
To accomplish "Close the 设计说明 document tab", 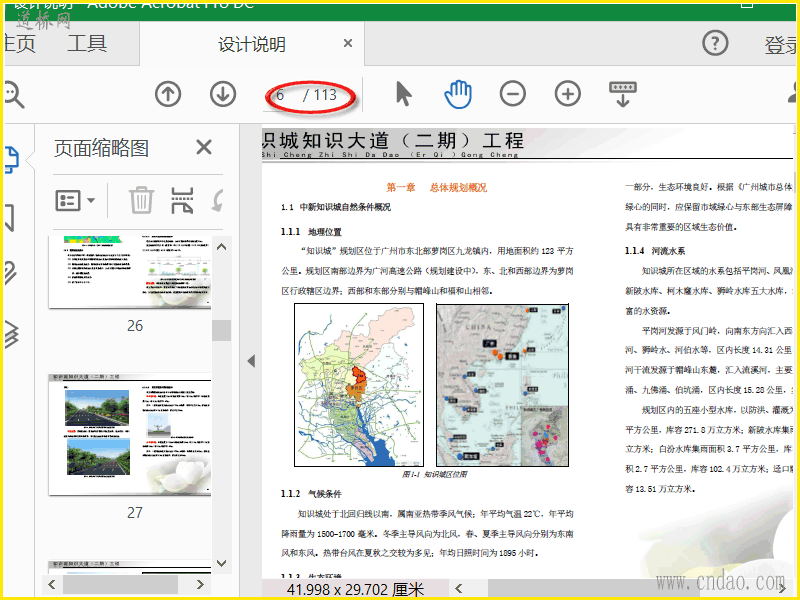I will click(348, 43).
